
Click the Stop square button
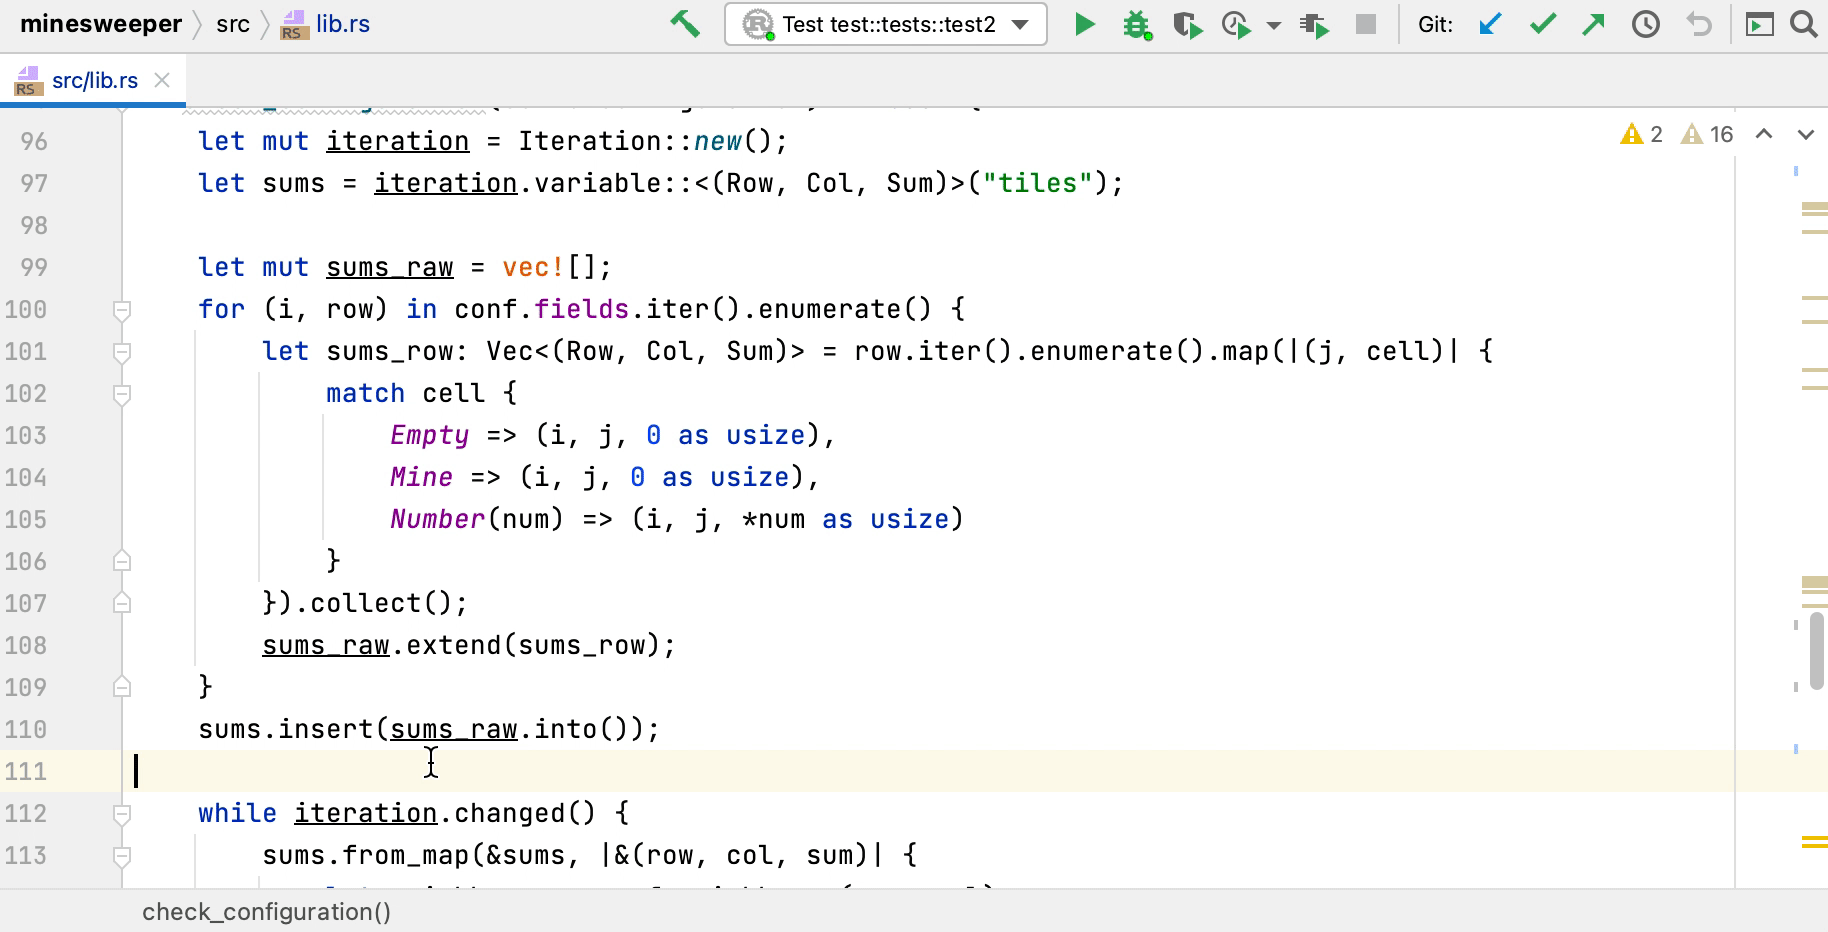[x=1366, y=24]
